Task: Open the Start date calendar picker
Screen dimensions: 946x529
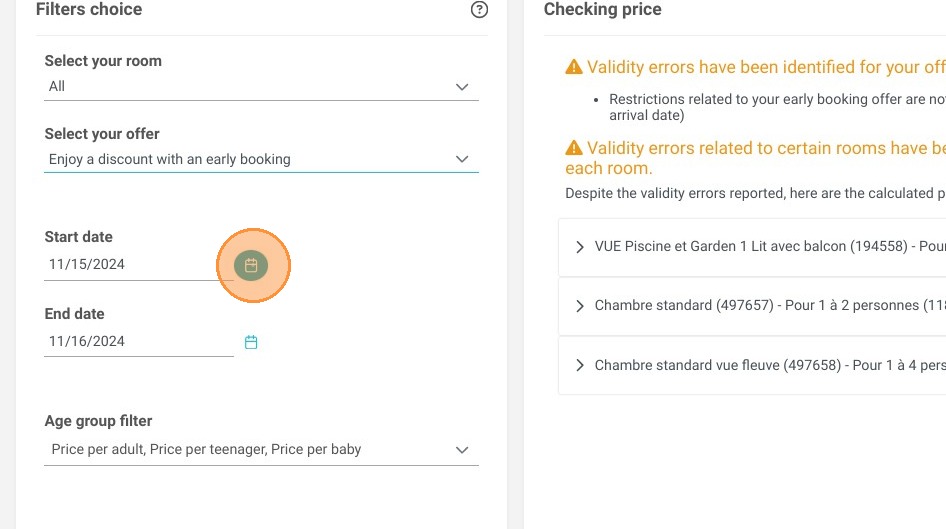Action: tap(251, 265)
